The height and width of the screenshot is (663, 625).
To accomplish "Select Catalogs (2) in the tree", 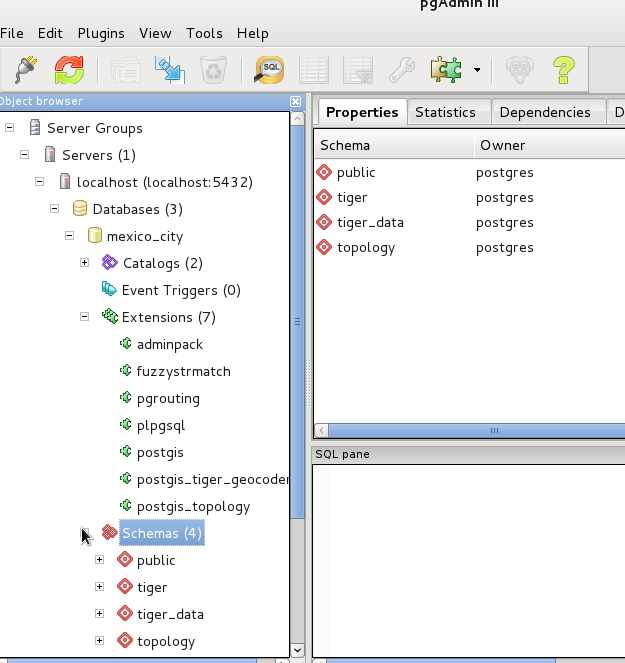I will coord(163,263).
